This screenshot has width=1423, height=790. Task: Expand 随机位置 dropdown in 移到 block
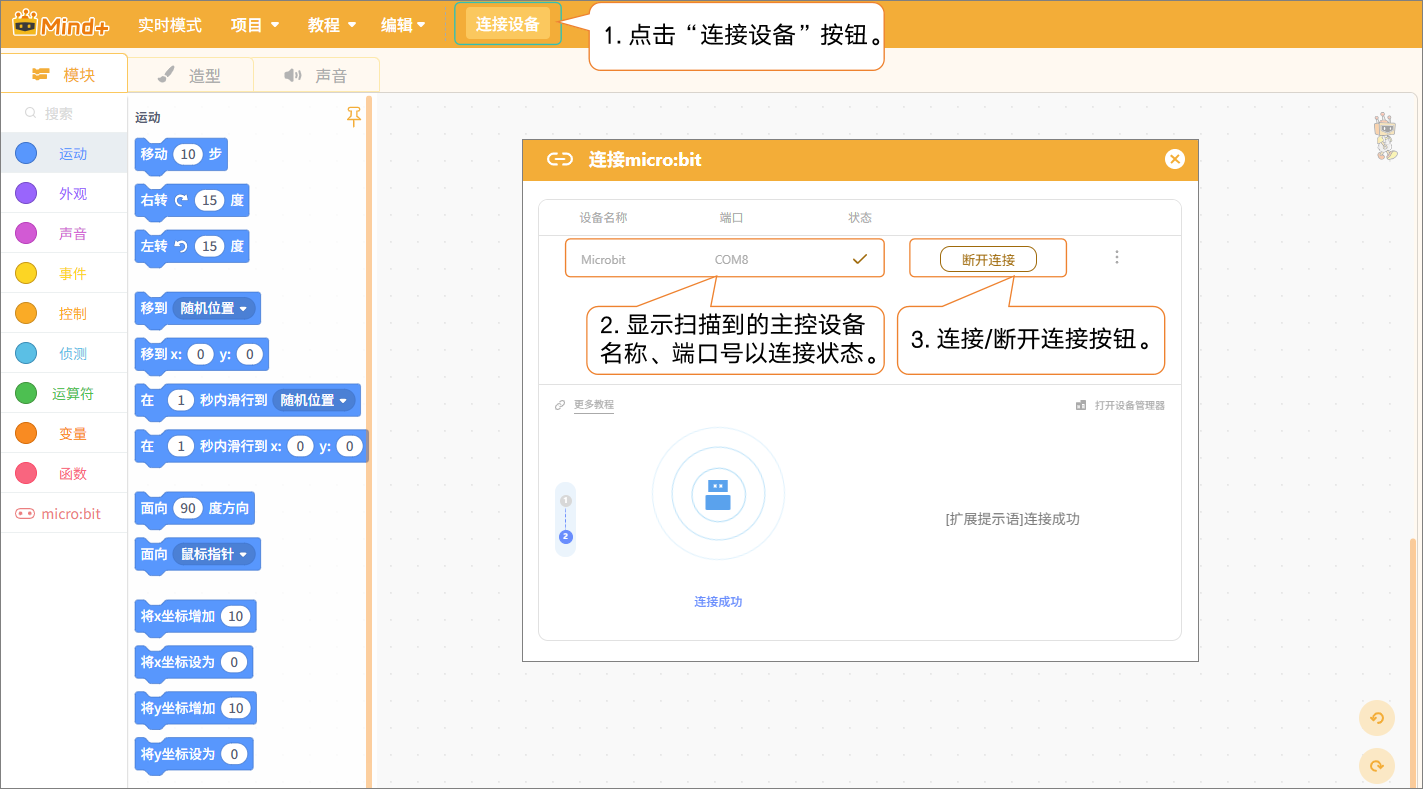214,308
